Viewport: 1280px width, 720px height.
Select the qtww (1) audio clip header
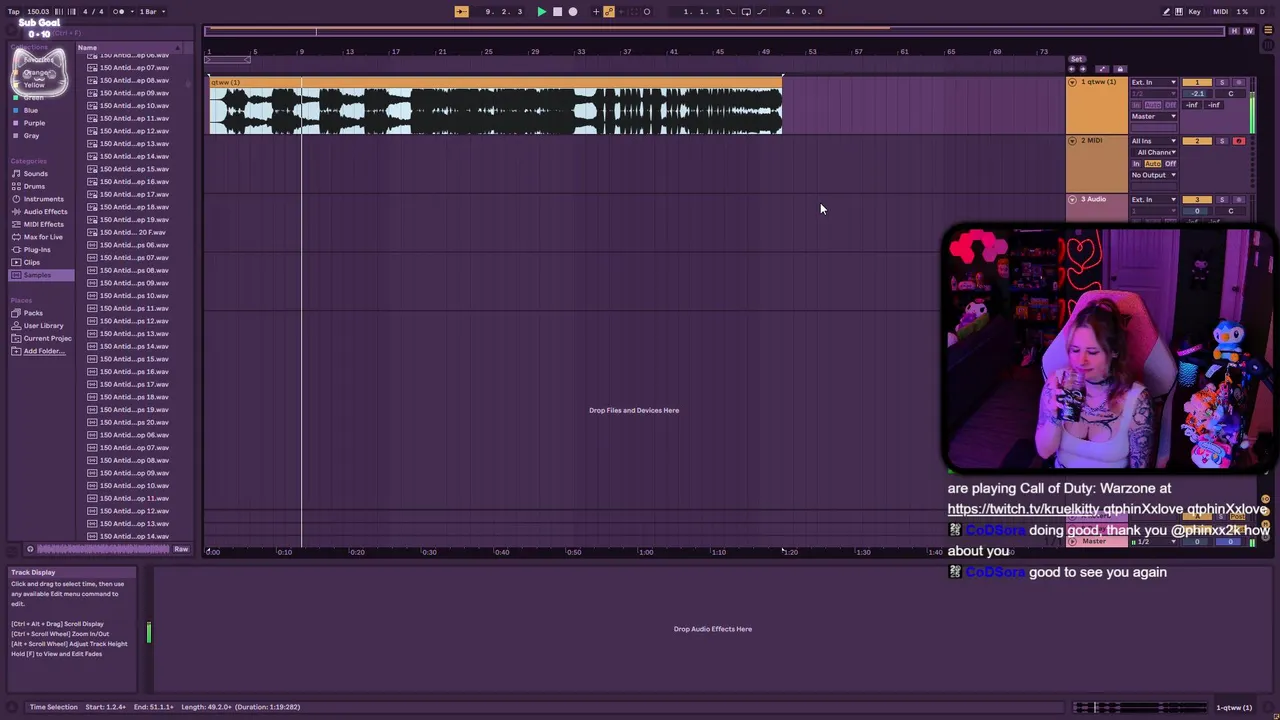(x=495, y=82)
